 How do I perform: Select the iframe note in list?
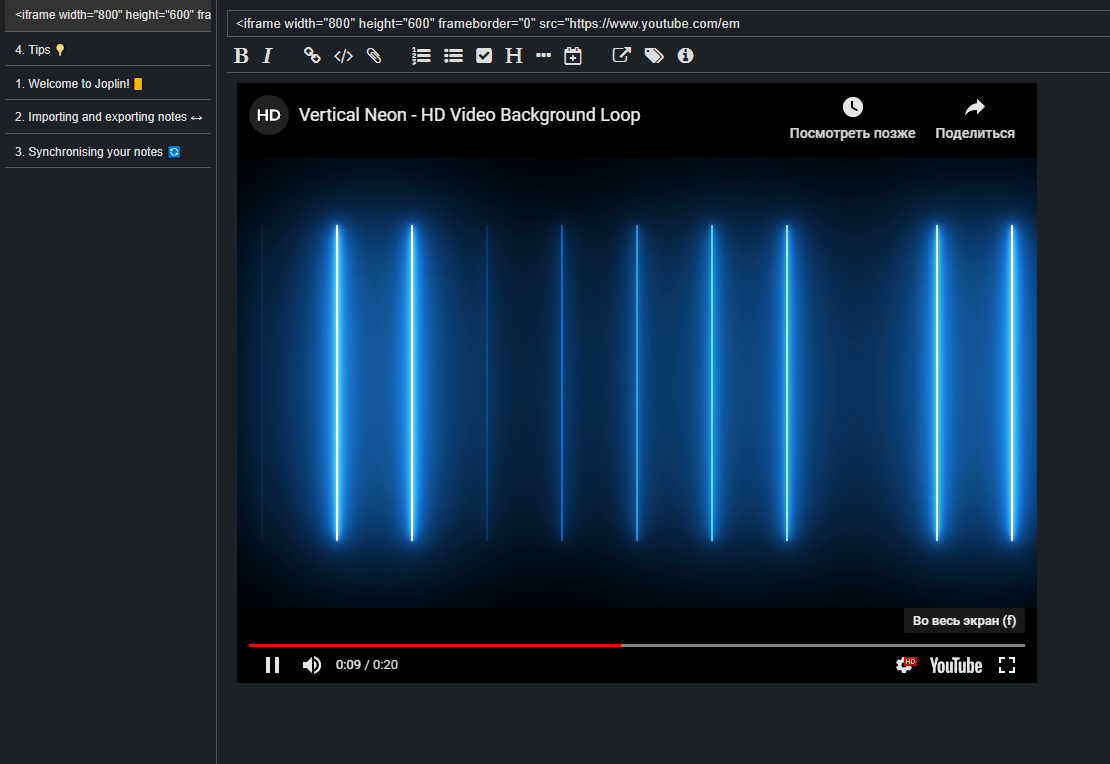click(x=108, y=15)
